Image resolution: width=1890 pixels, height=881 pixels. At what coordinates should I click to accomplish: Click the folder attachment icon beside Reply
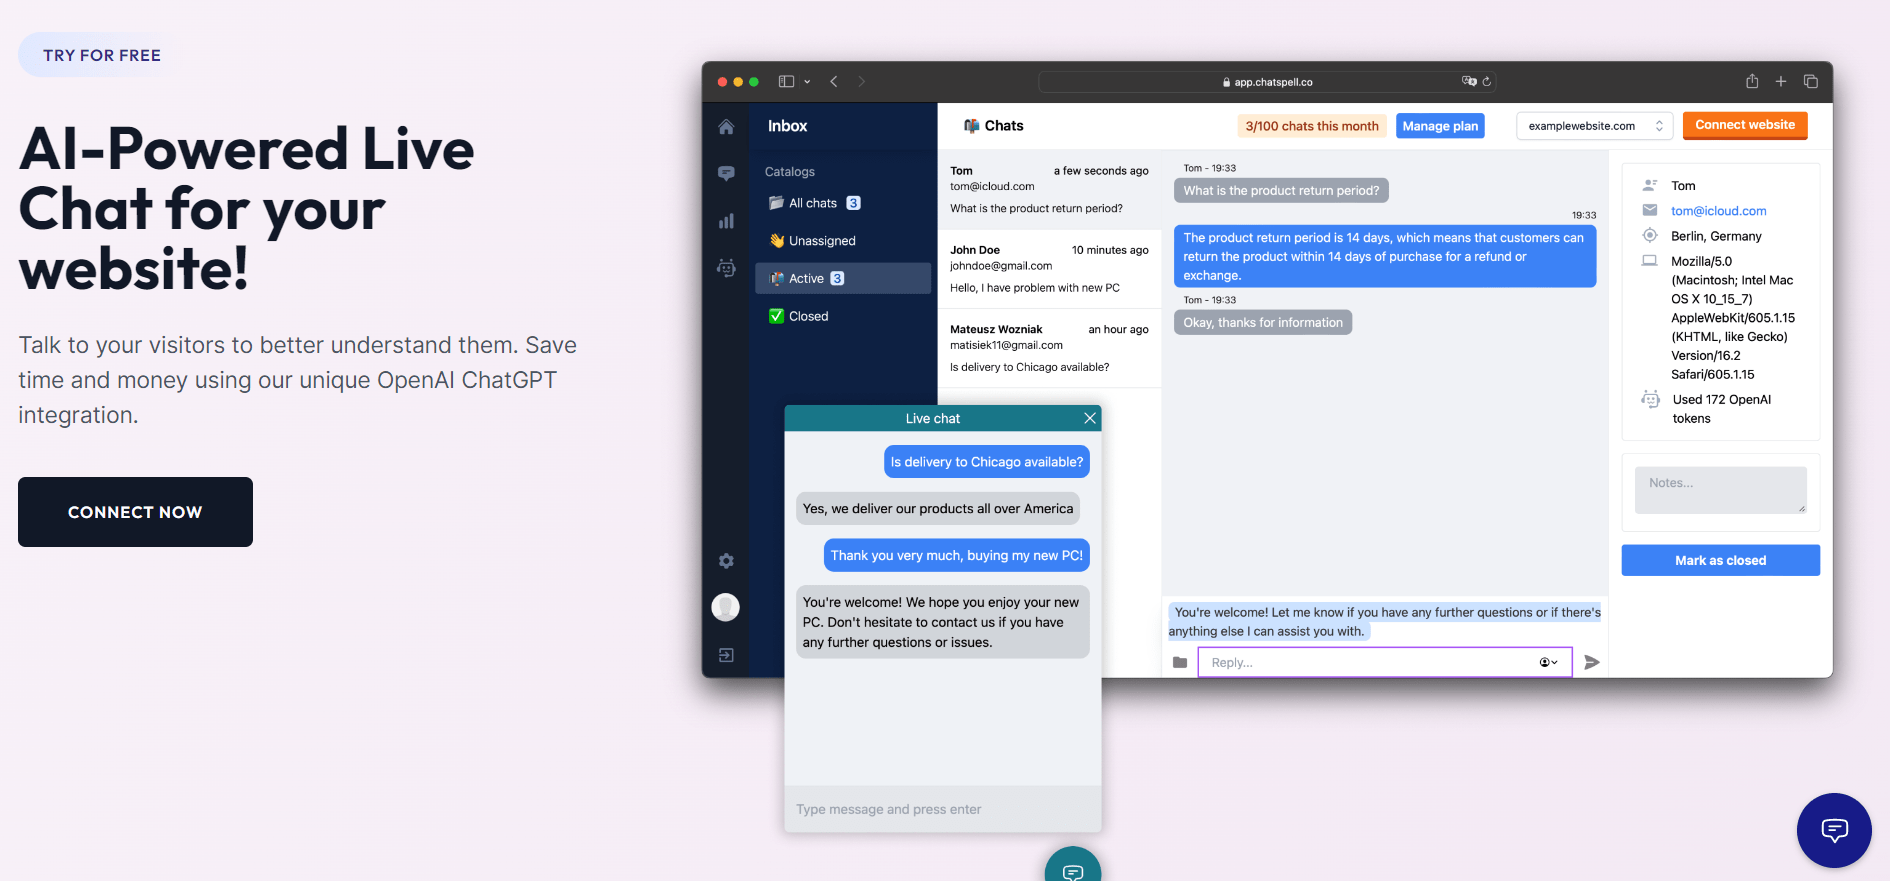1180,662
